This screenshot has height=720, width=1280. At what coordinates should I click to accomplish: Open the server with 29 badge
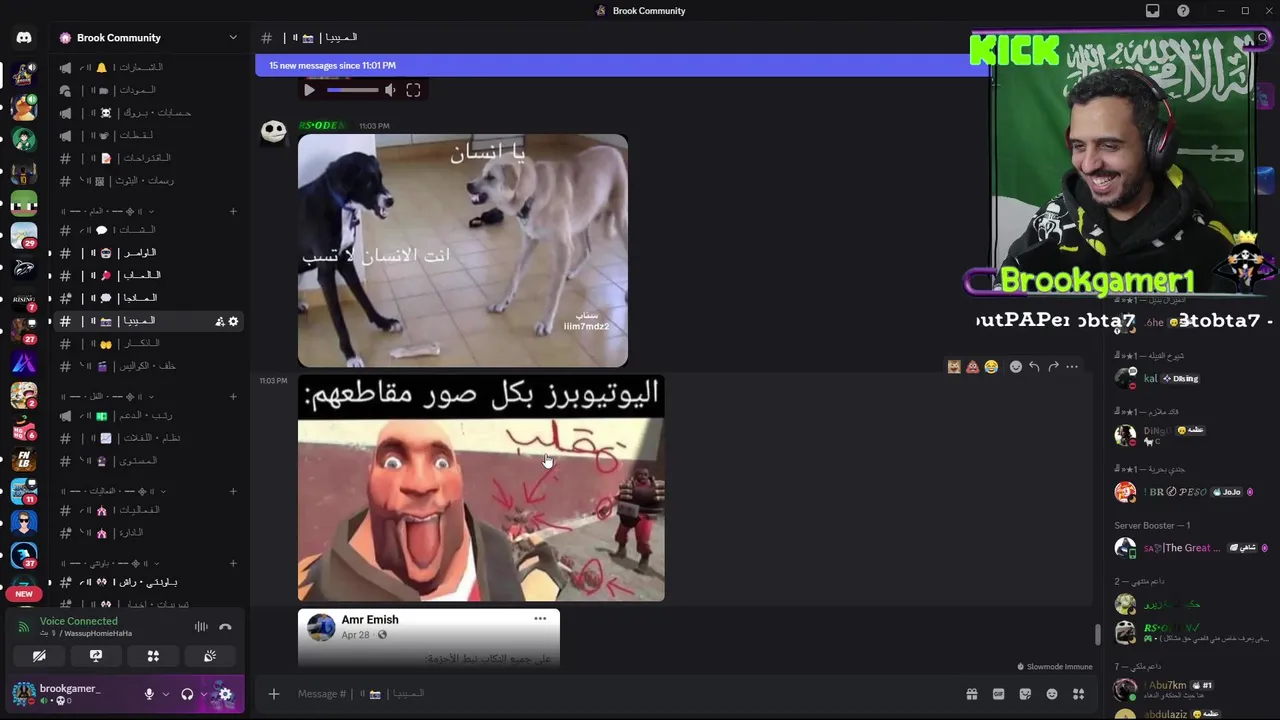[x=24, y=235]
